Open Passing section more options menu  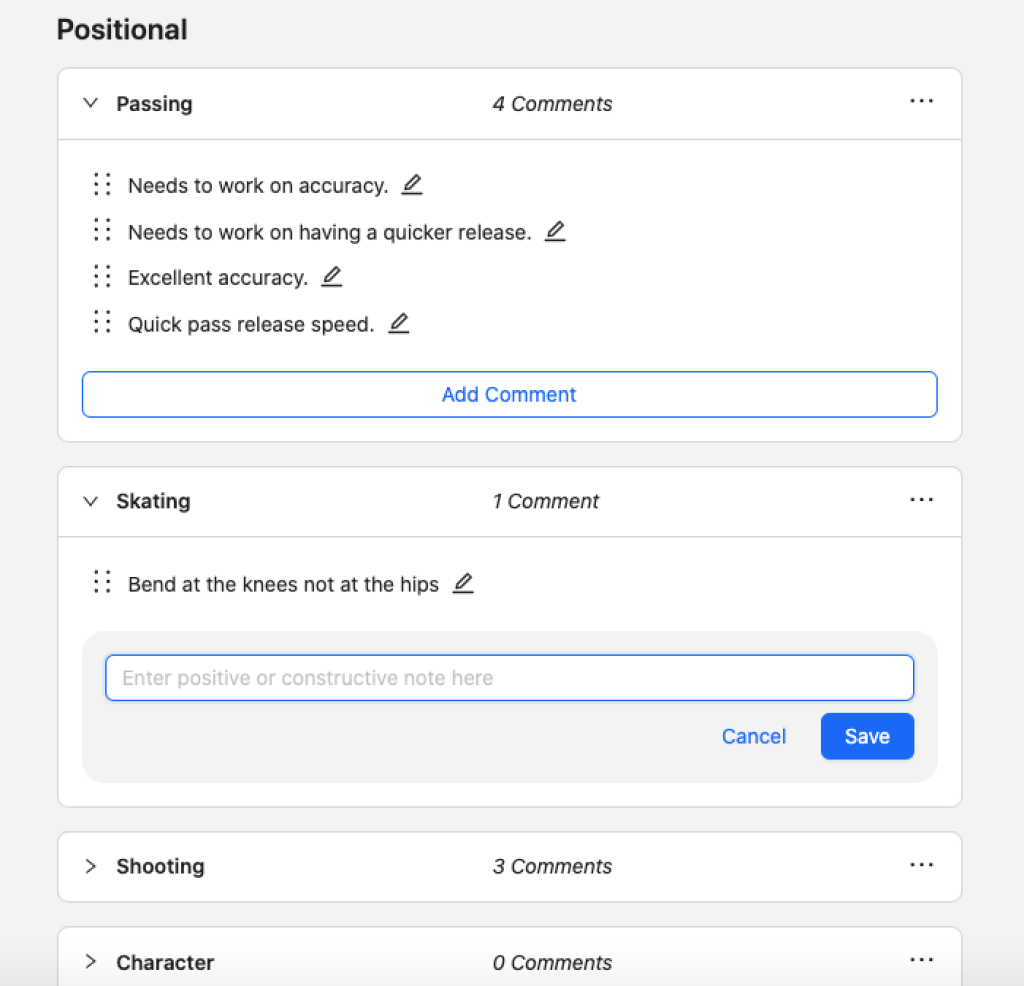point(921,102)
